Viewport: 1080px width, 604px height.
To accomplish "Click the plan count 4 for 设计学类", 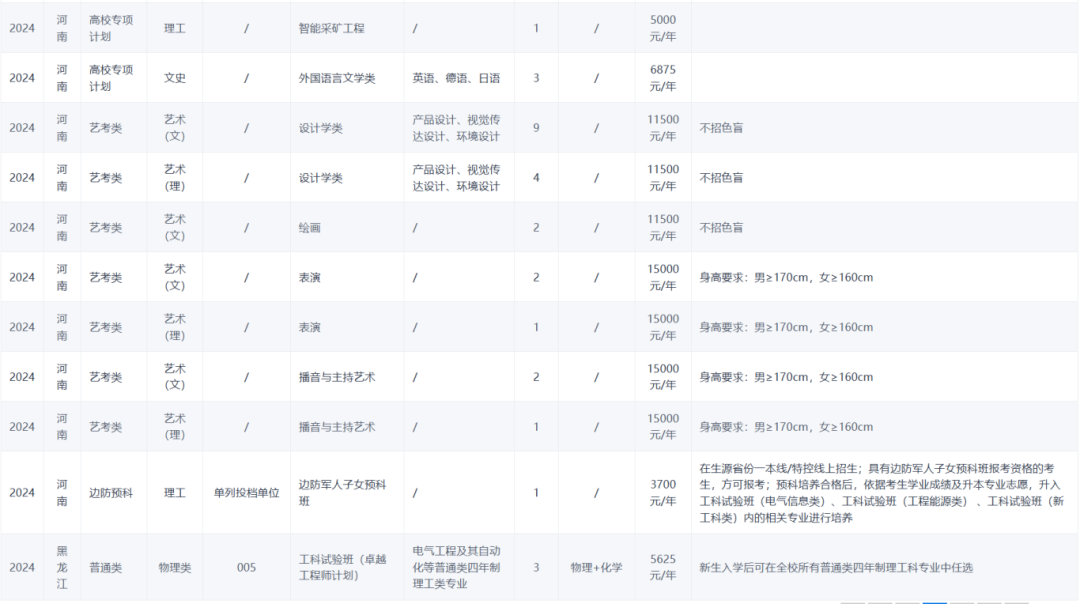I will click(536, 178).
